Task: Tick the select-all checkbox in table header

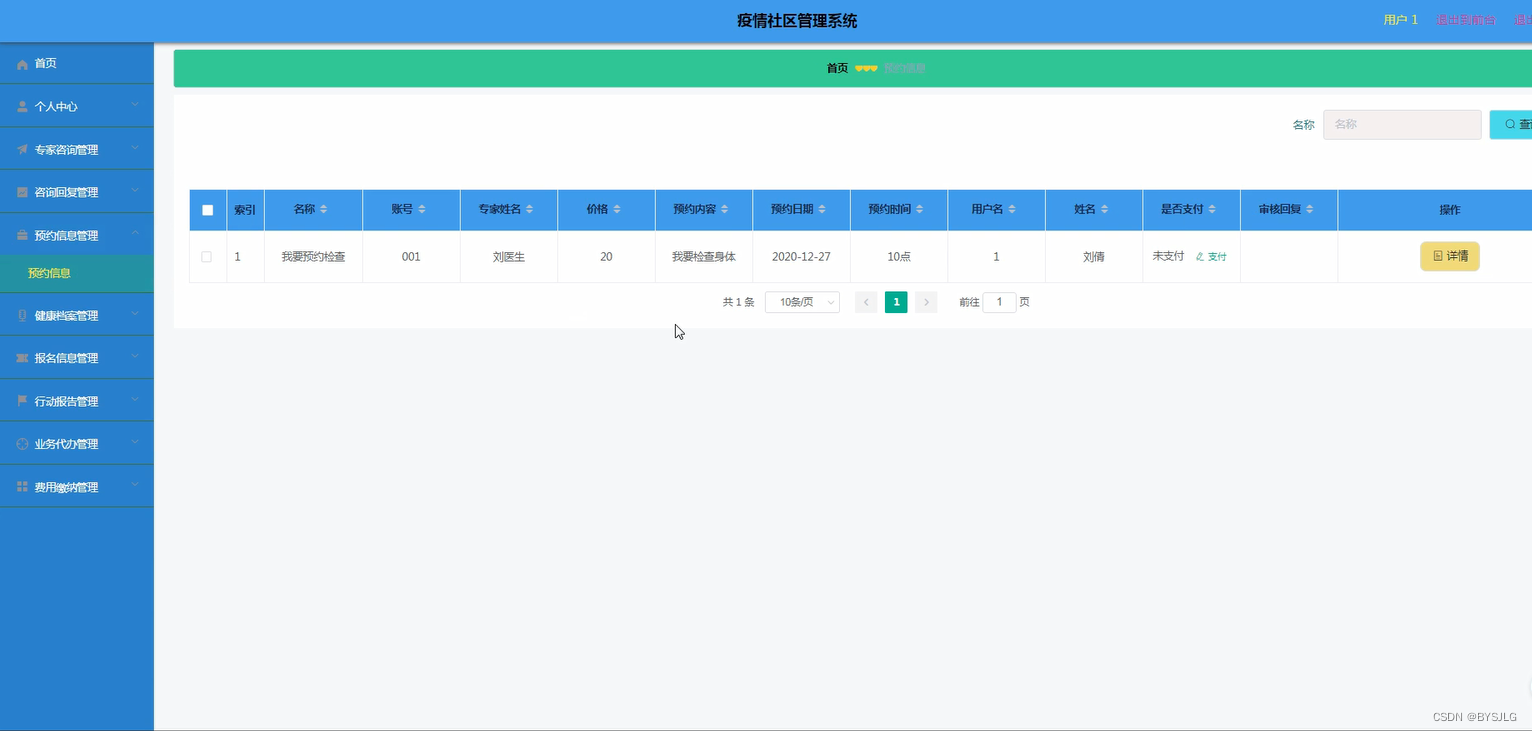Action: coord(207,210)
